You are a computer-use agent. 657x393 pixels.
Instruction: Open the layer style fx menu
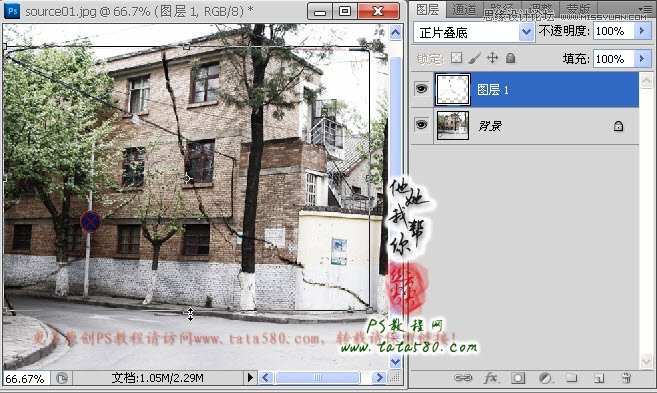[491, 378]
